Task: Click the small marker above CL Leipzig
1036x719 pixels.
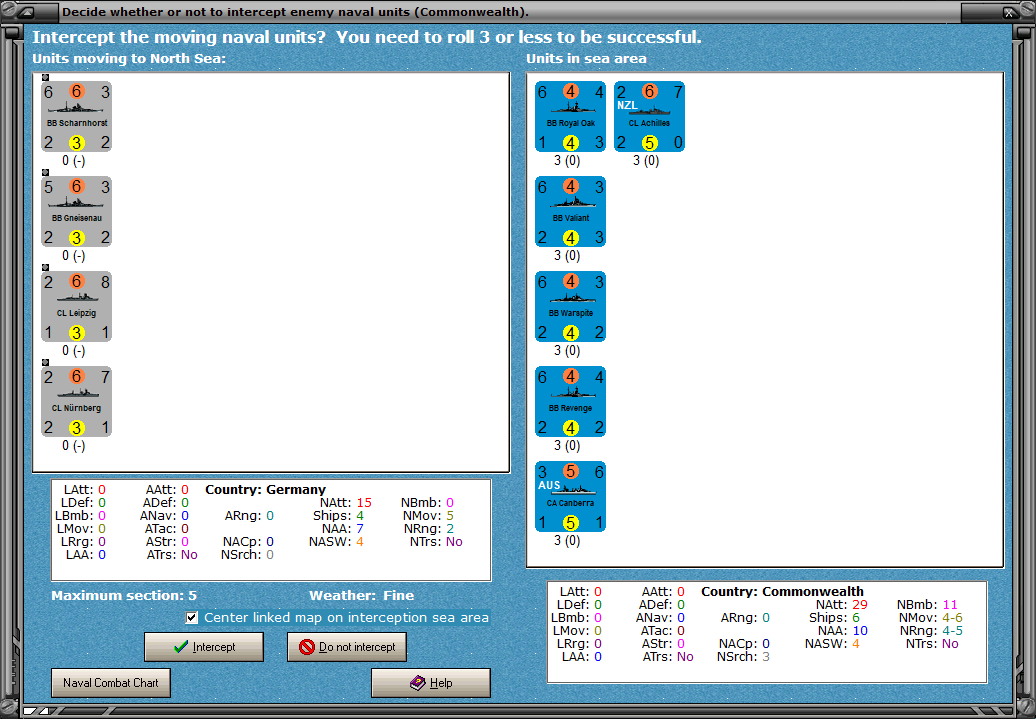Action: pos(45,268)
